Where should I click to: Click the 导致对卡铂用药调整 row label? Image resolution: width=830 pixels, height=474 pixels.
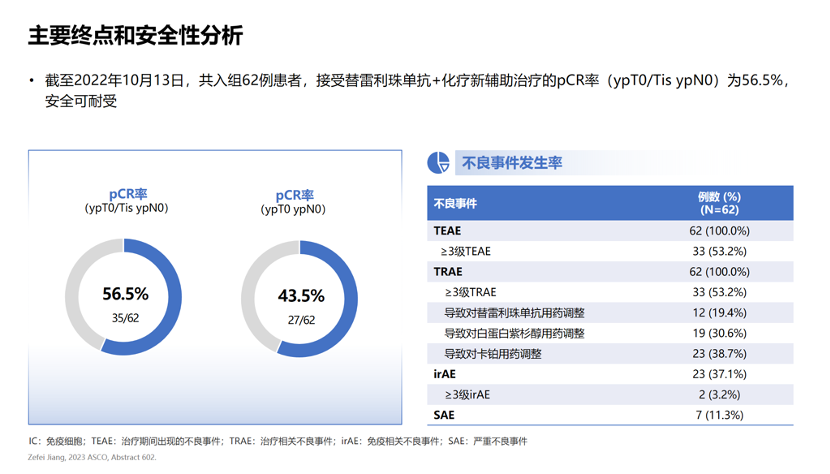pos(493,354)
